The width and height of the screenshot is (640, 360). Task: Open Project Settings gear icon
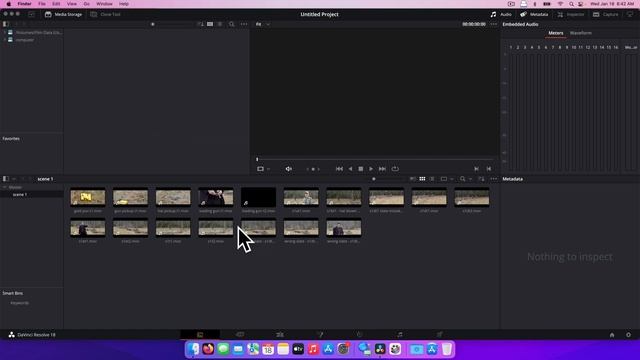[x=629, y=335]
